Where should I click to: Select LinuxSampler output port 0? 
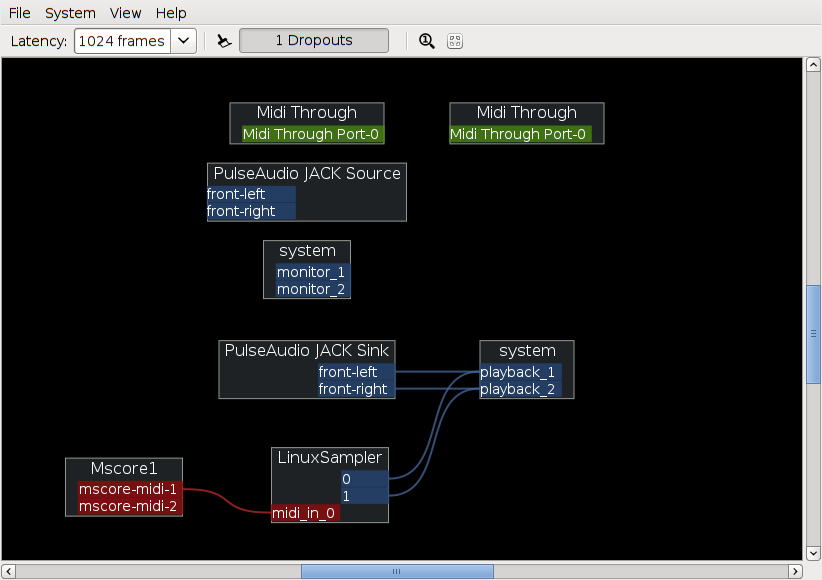tap(365, 479)
